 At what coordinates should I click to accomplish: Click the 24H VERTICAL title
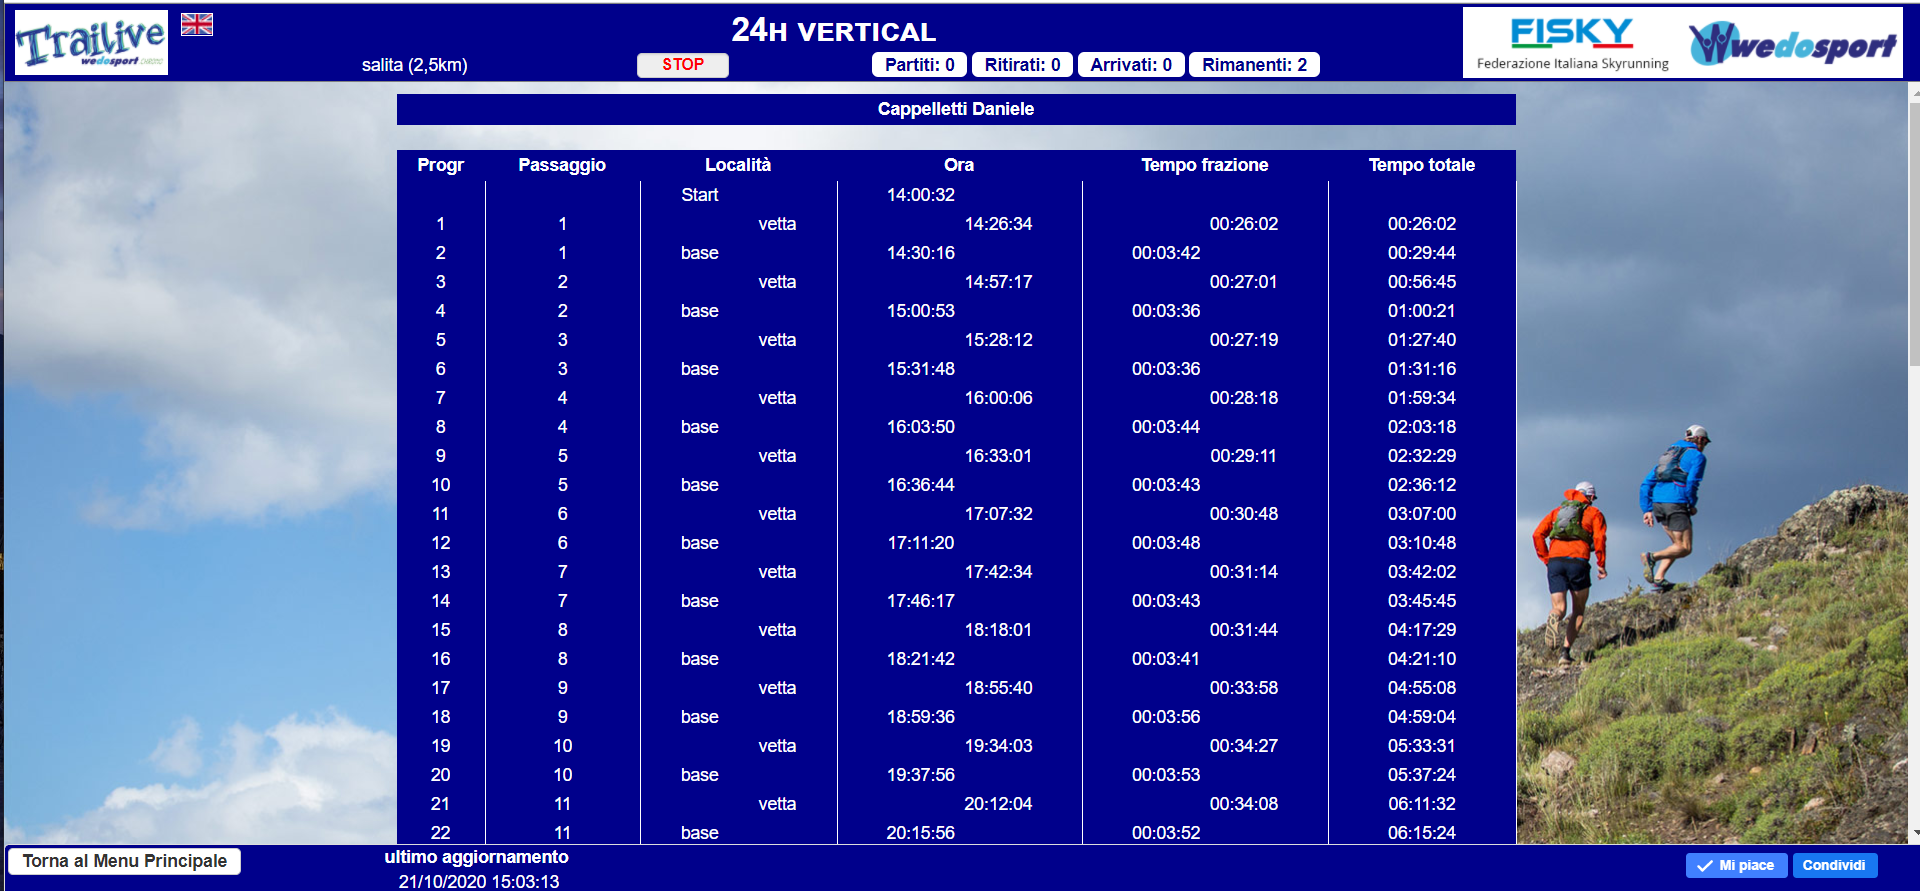point(834,31)
